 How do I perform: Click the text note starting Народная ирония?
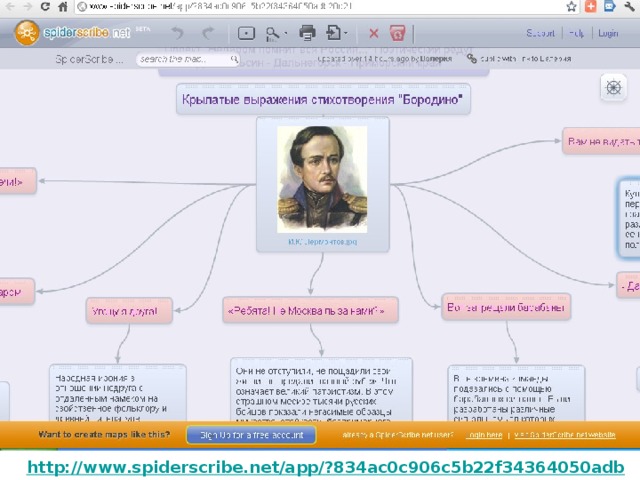coord(118,393)
